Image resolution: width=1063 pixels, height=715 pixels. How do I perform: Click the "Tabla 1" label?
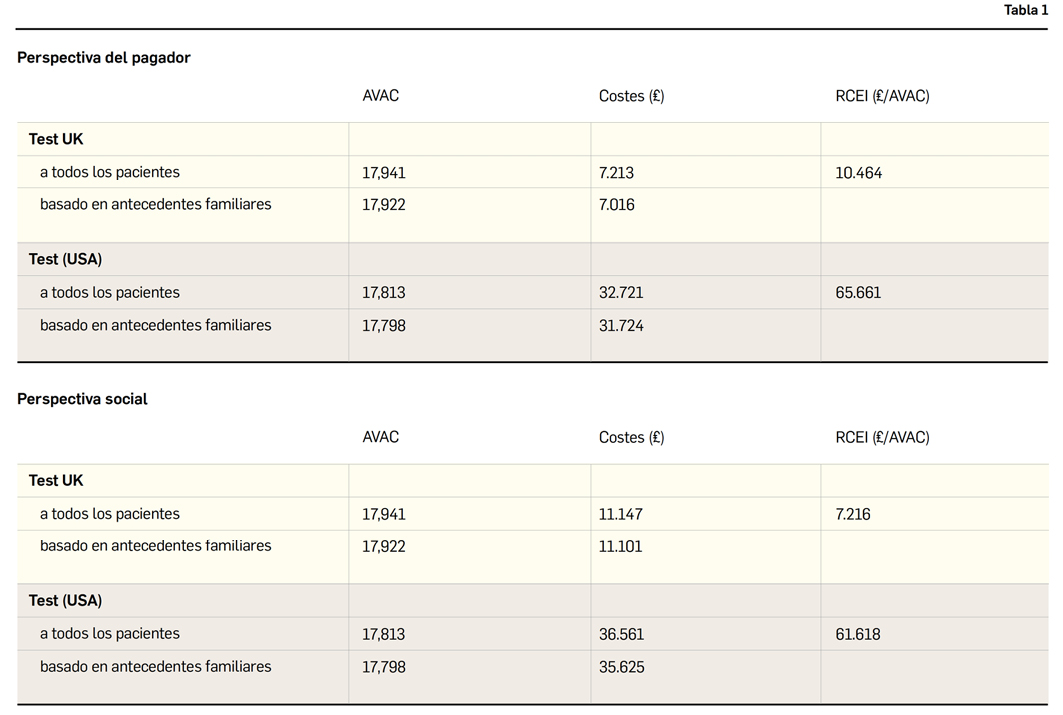[x=1026, y=10]
